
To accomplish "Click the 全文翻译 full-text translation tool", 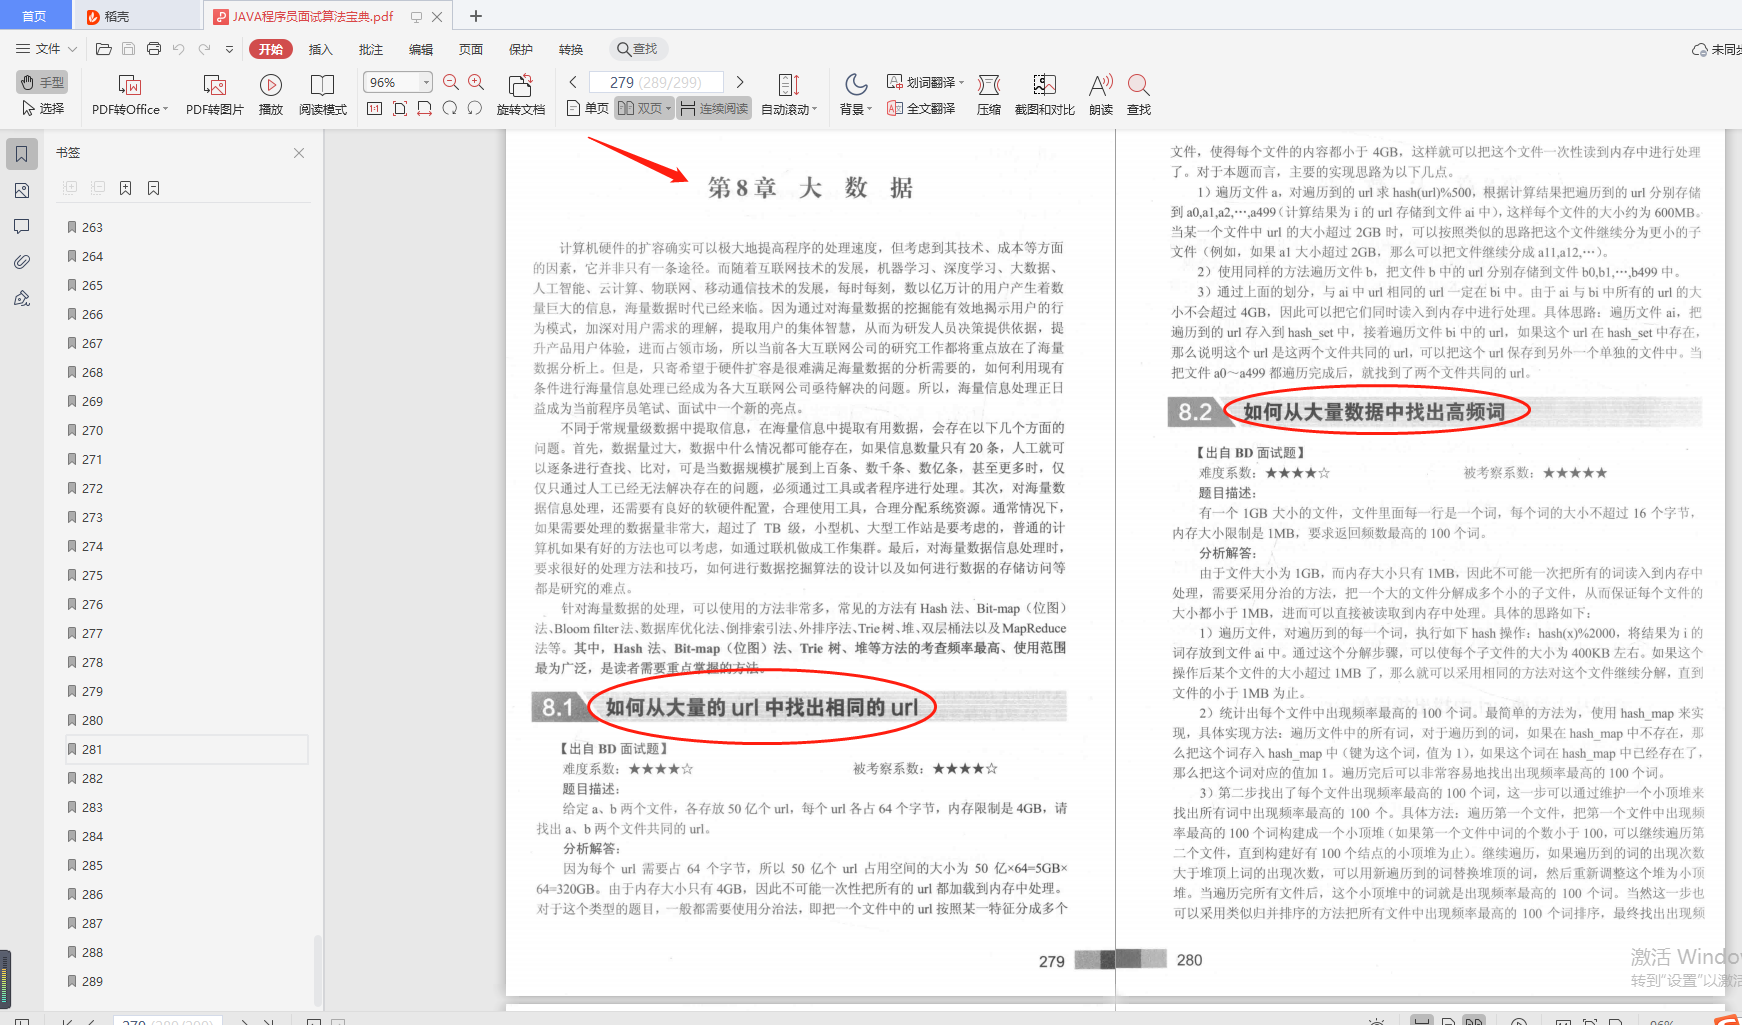I will (921, 108).
